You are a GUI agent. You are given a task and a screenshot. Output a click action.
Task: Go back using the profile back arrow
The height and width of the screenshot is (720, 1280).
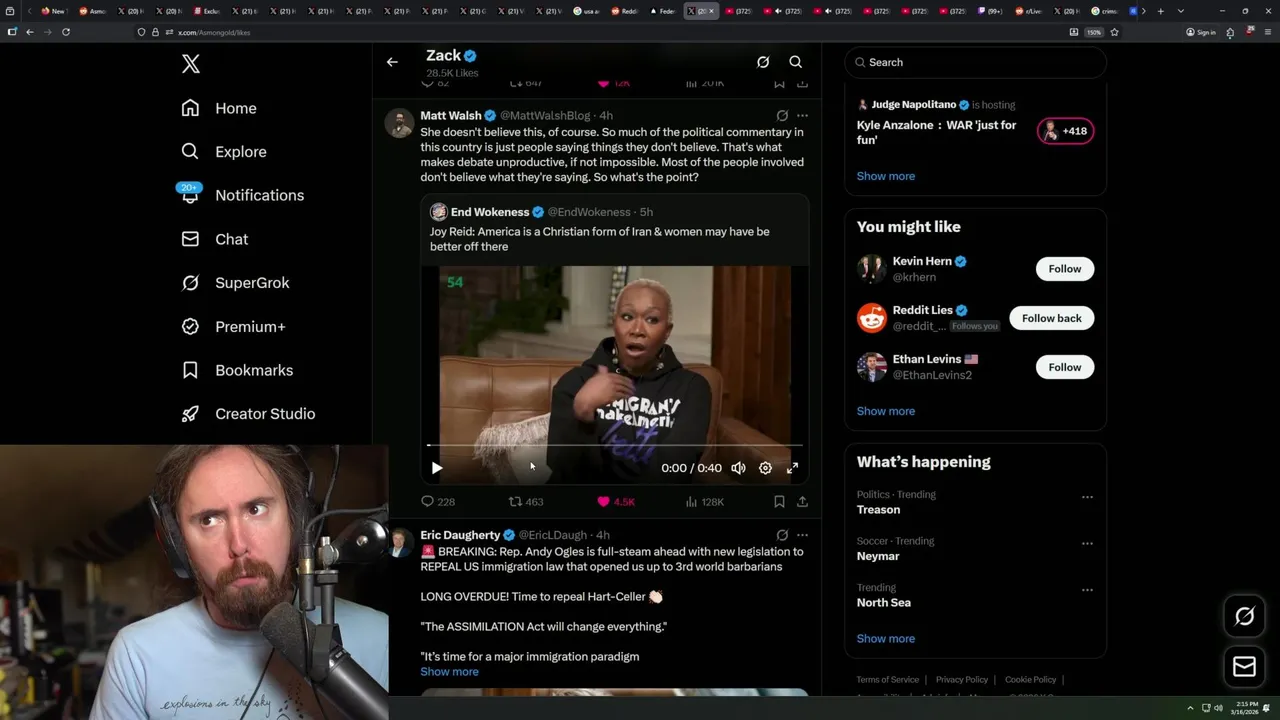coord(392,62)
